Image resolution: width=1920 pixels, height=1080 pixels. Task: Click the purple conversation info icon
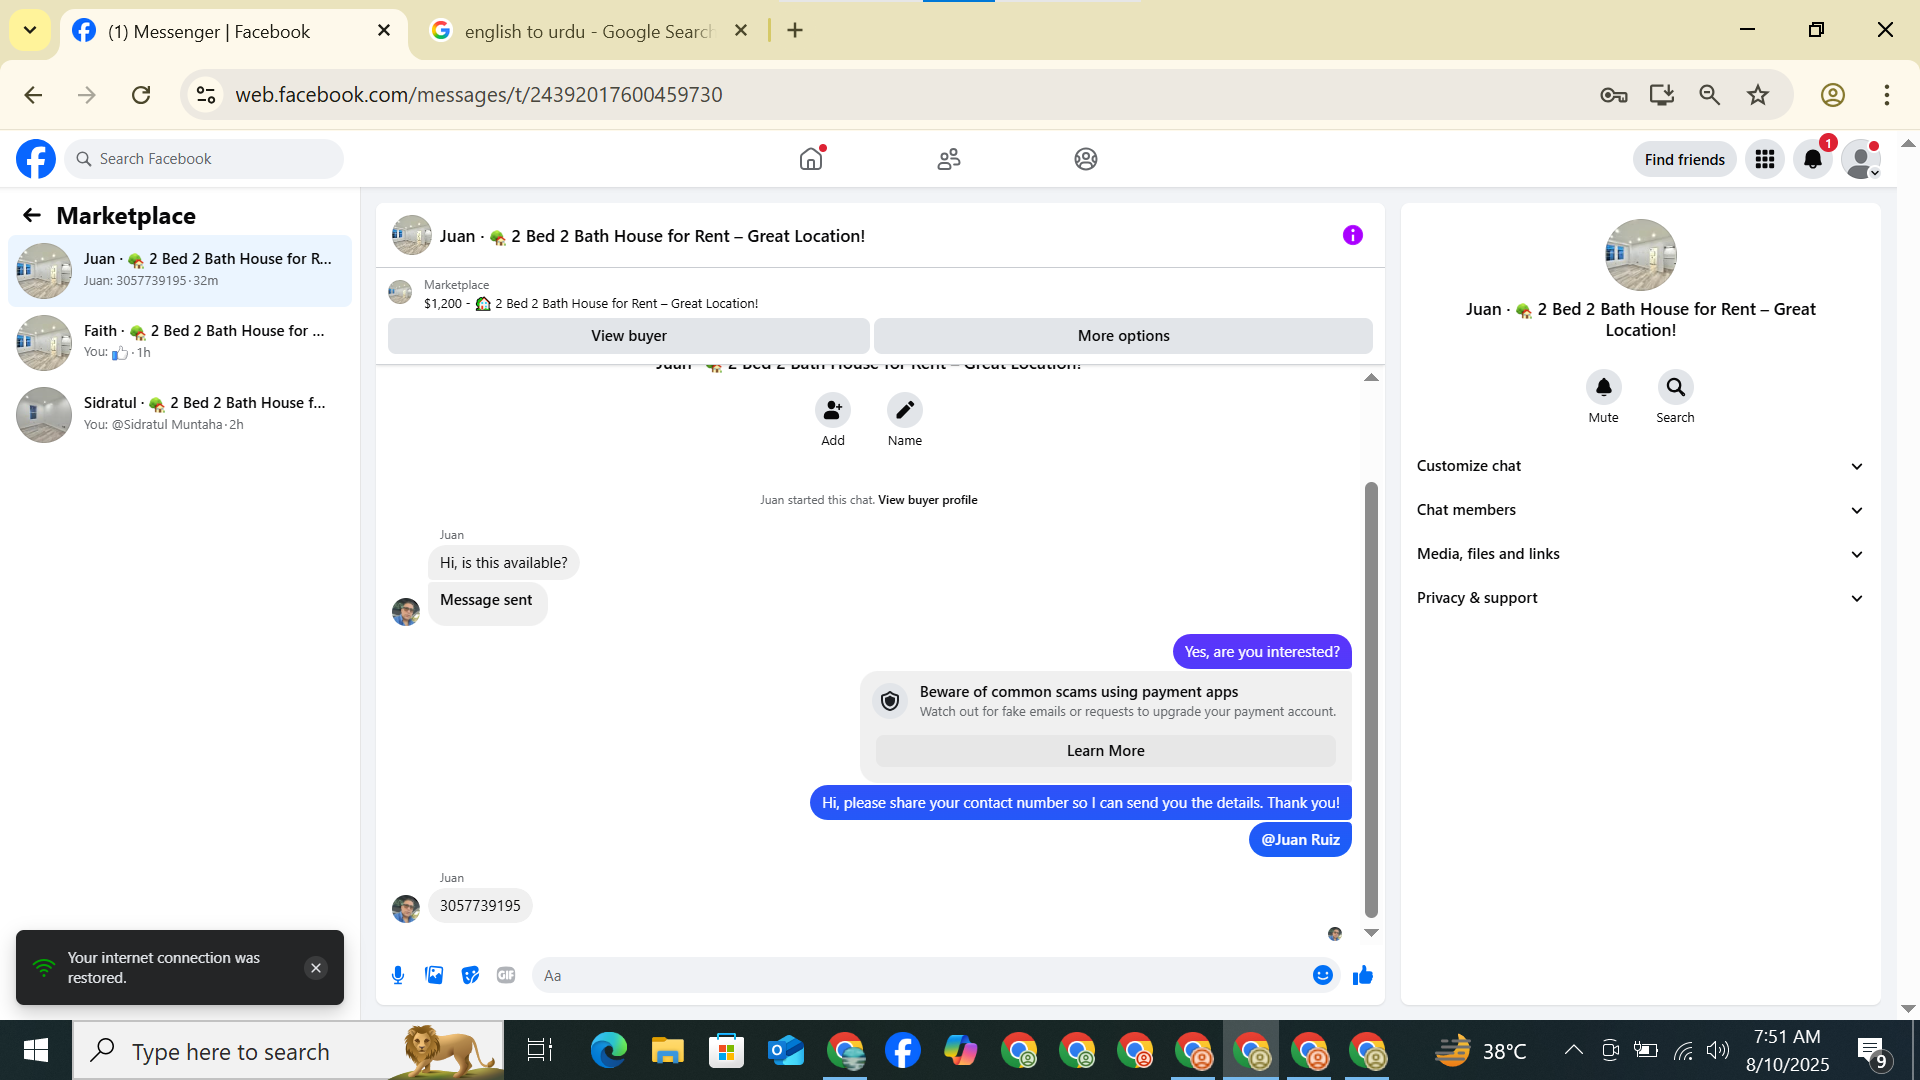click(1352, 235)
